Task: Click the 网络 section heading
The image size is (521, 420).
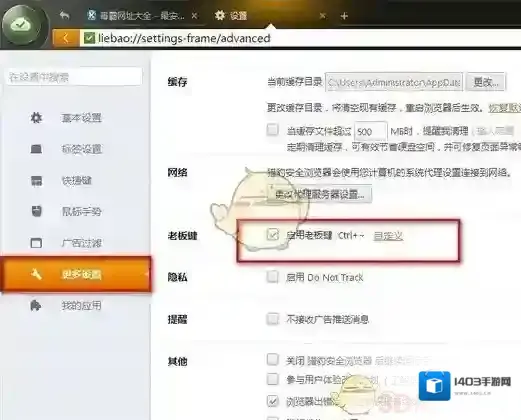Action: 177,172
